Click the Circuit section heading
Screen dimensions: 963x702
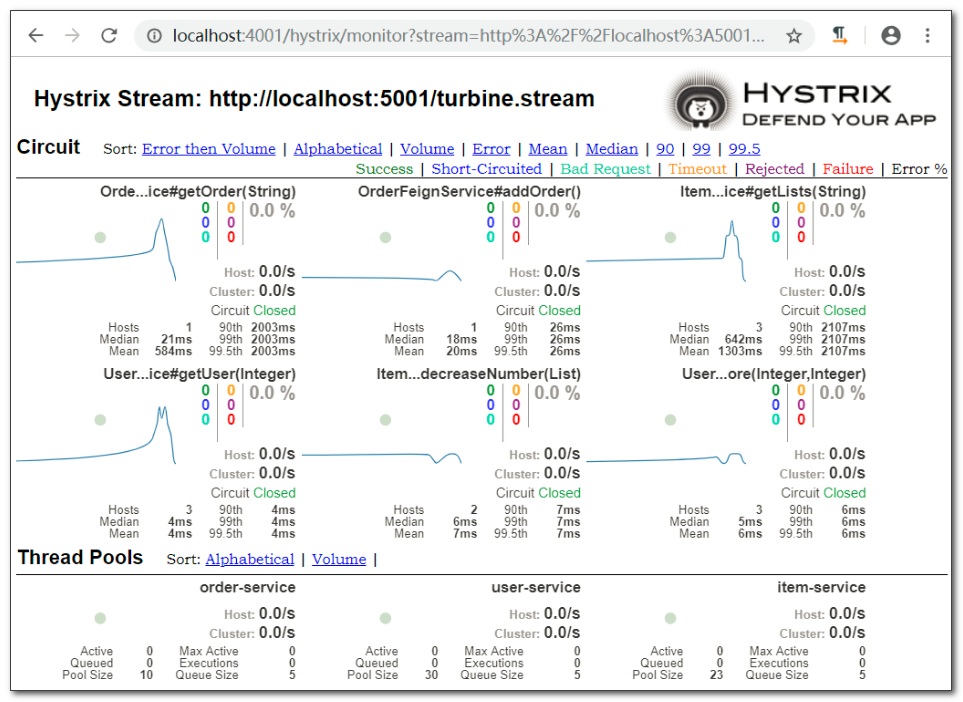click(48, 147)
